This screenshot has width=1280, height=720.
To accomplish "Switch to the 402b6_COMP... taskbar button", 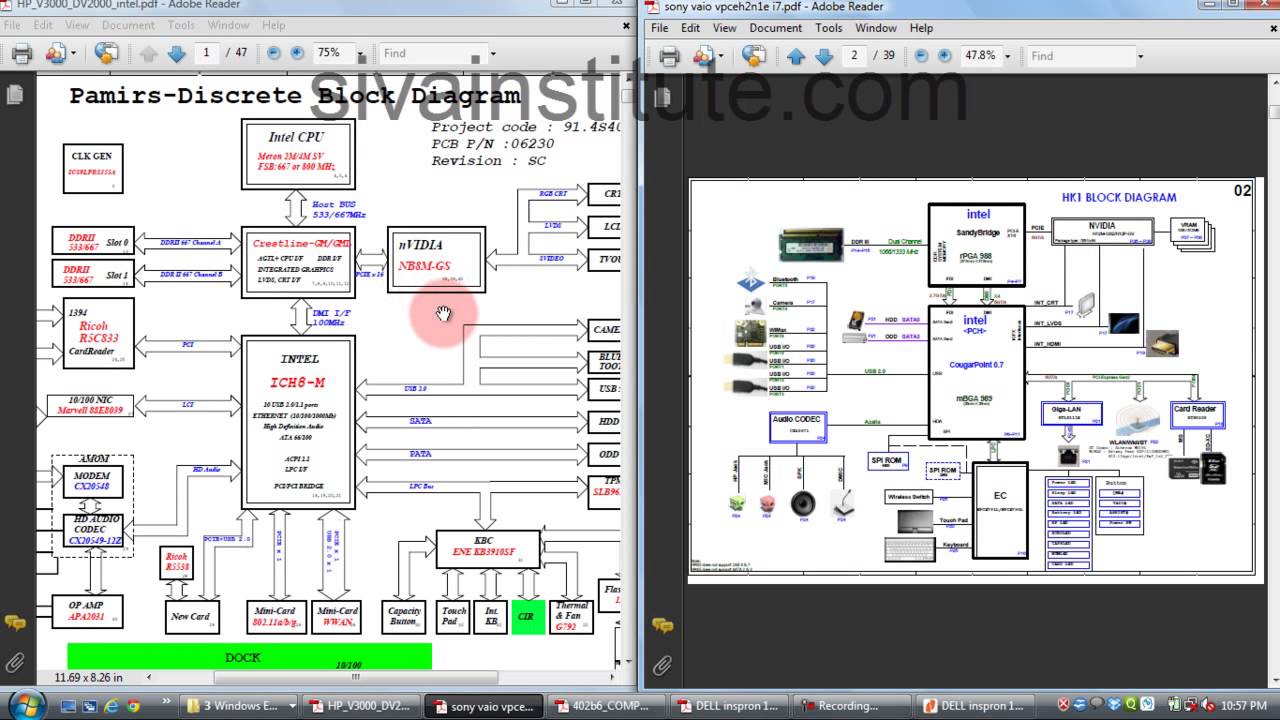I will tap(606, 706).
